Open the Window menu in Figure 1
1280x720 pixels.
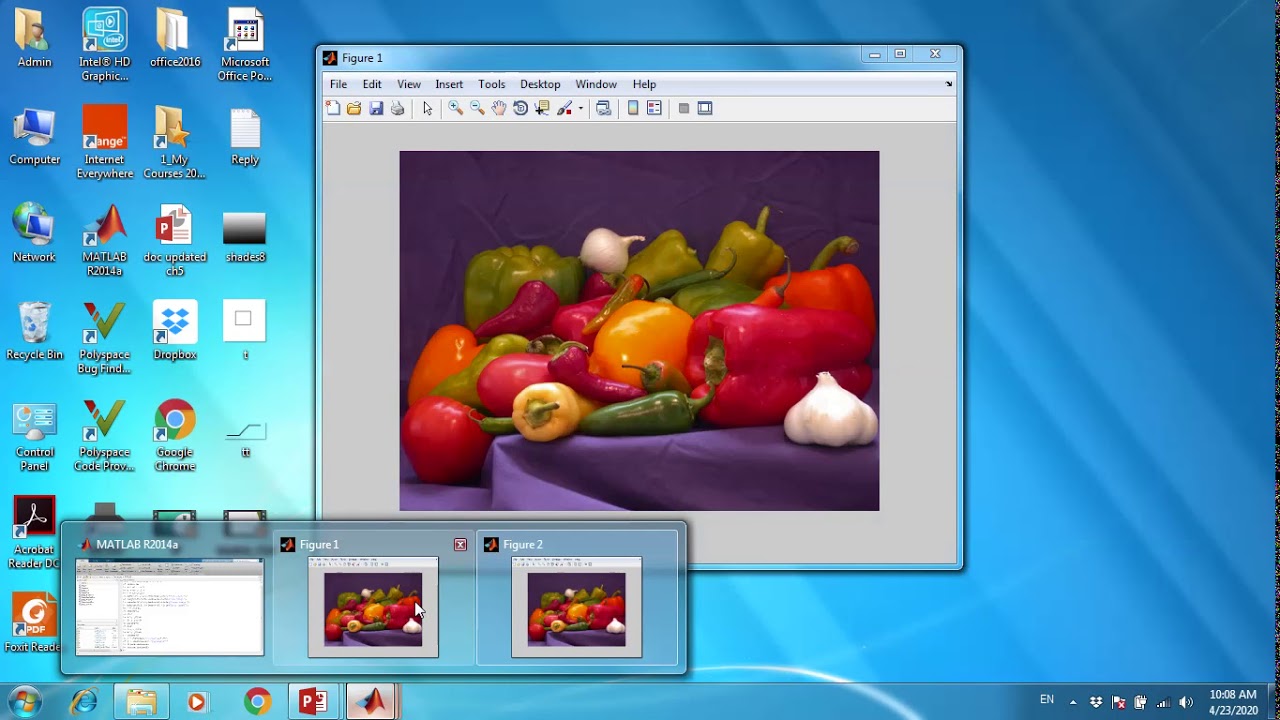click(596, 84)
